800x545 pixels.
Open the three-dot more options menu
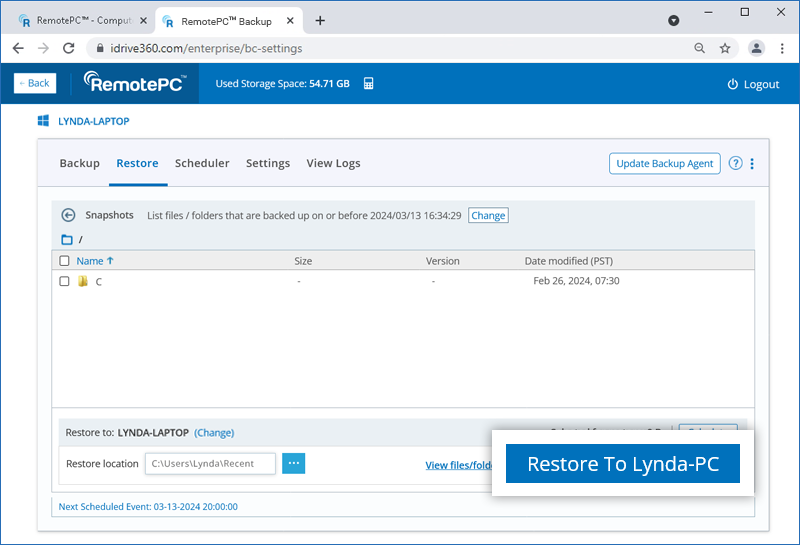click(x=752, y=164)
